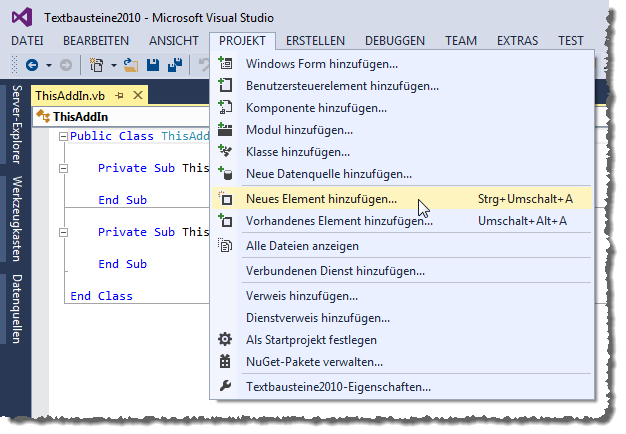626x434 pixels.
Task: Click the Als Startprojekt festlegen gear icon
Action: pos(225,339)
